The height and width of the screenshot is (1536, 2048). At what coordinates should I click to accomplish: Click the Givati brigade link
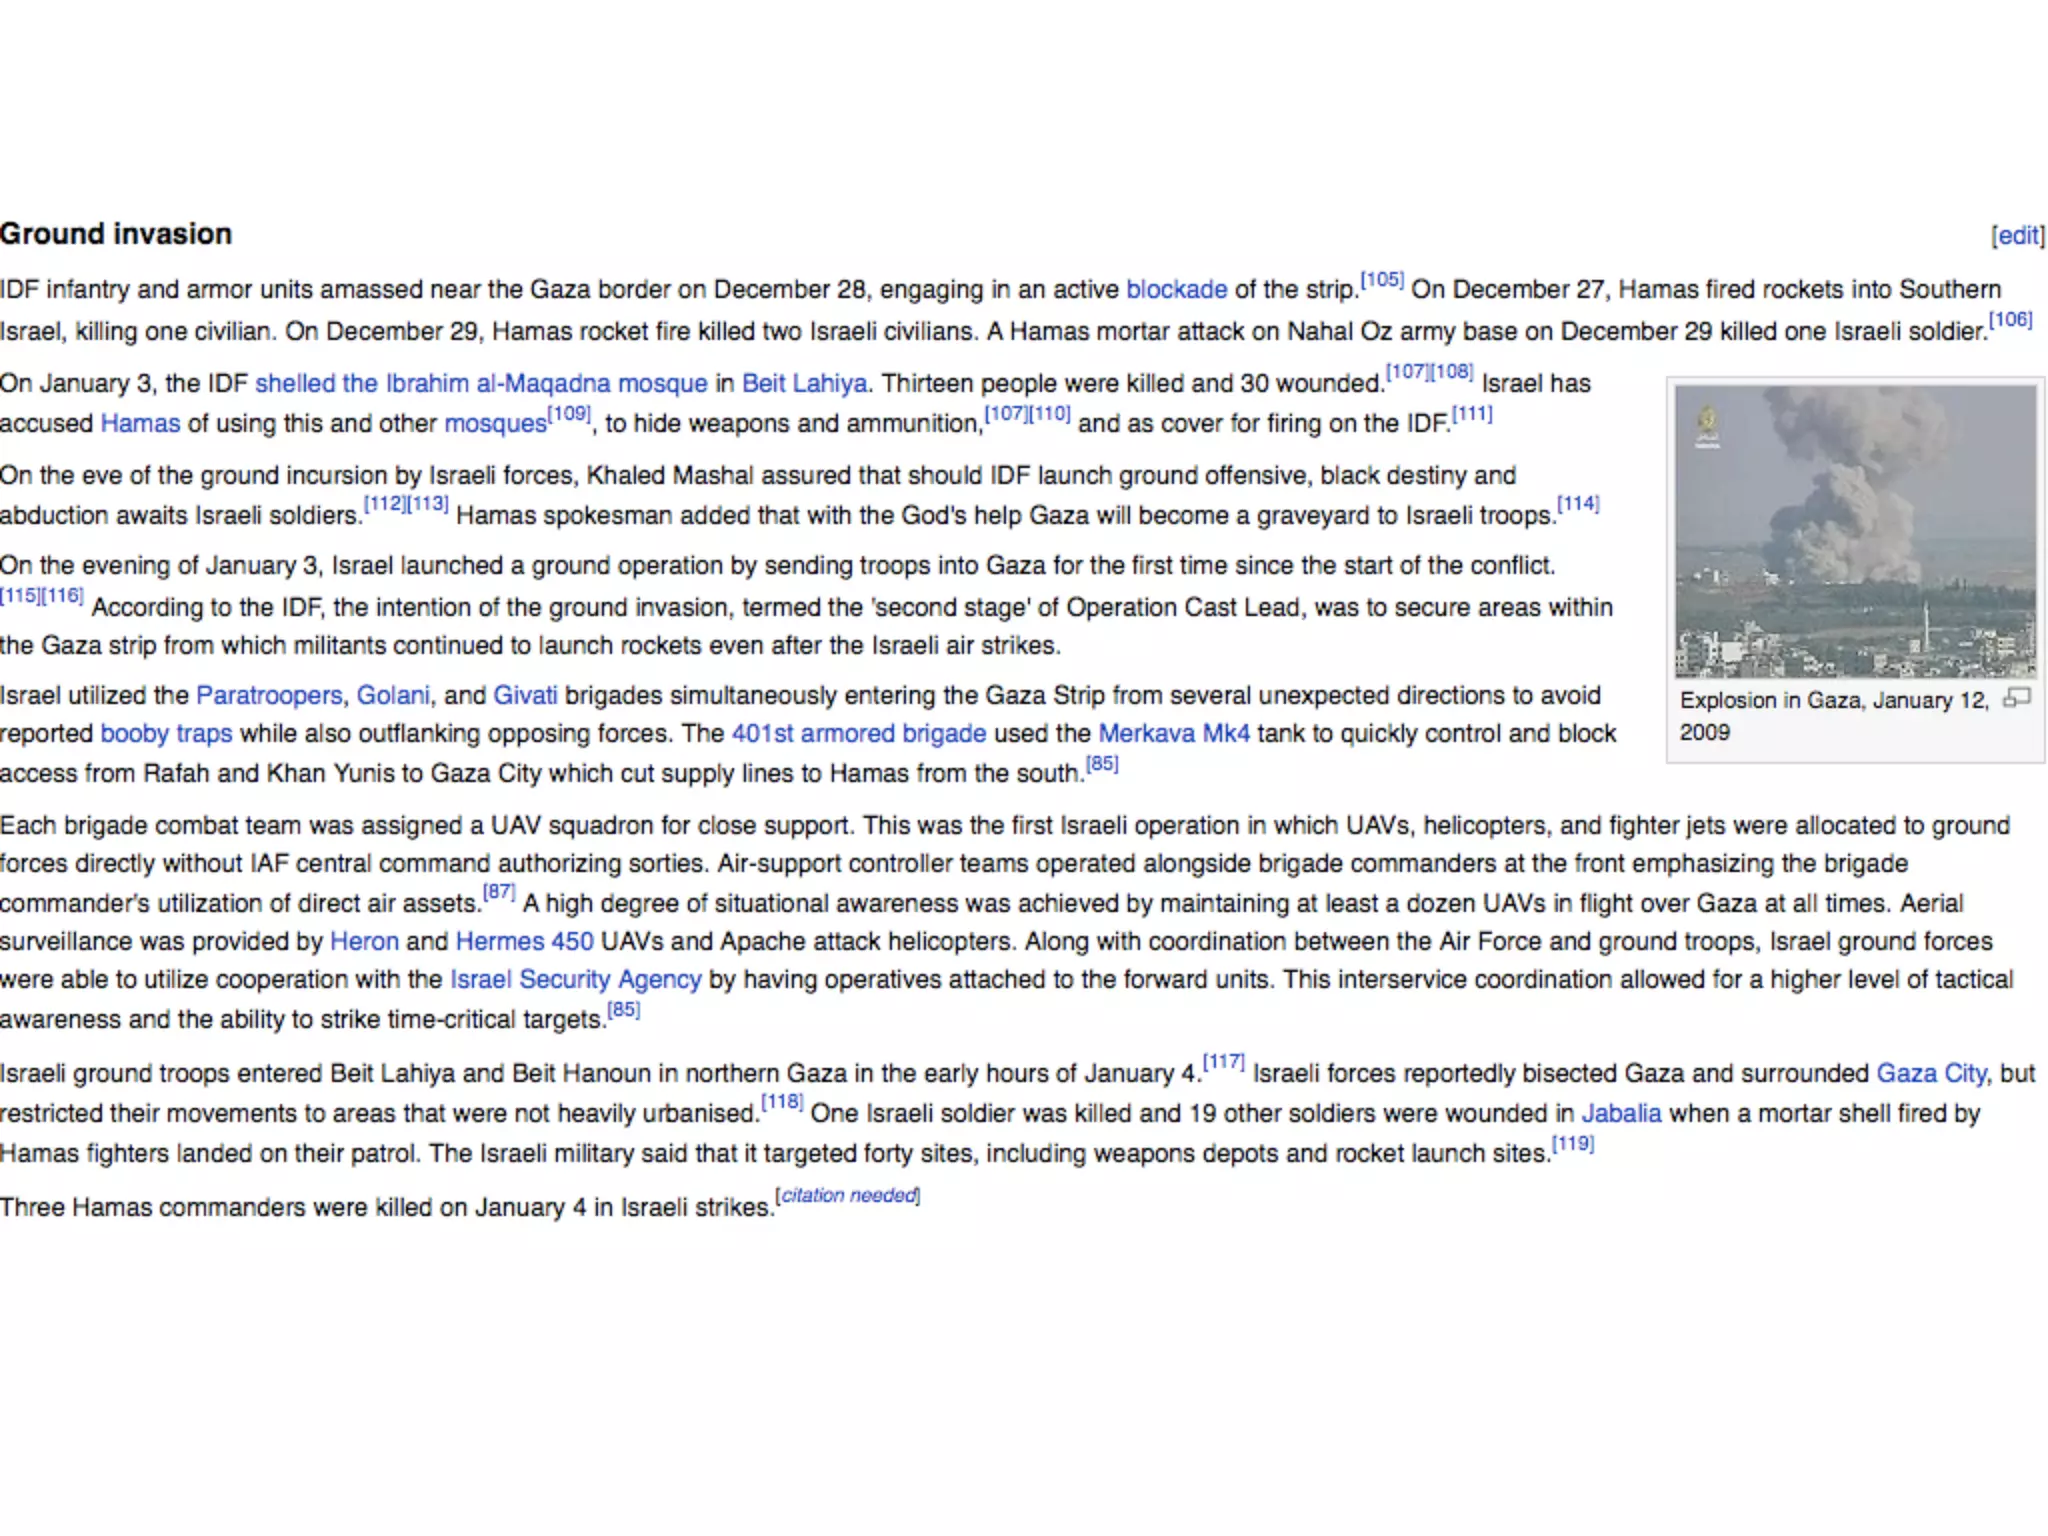[x=525, y=696]
